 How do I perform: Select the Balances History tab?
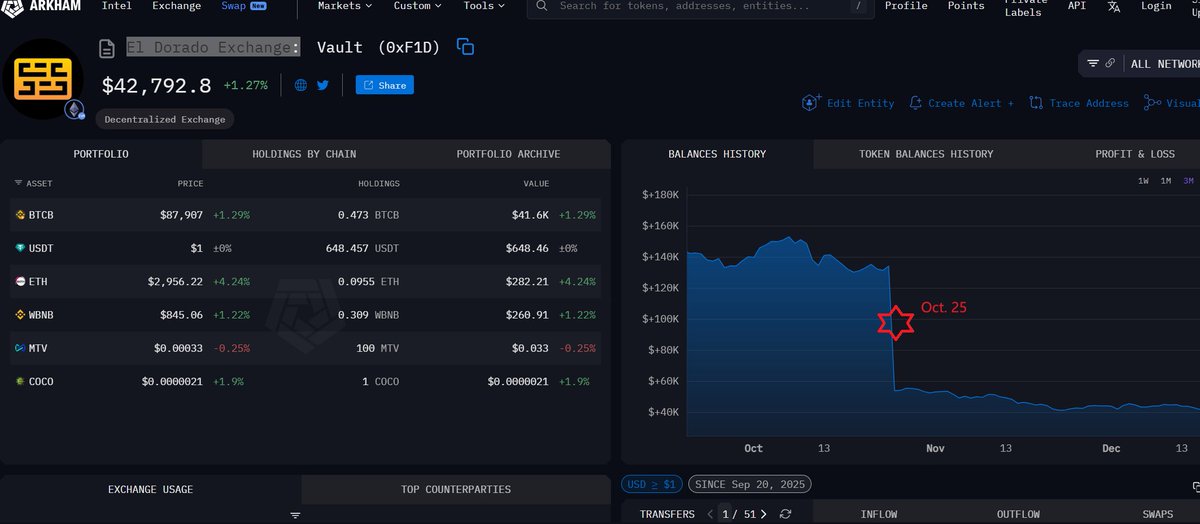[x=717, y=154]
